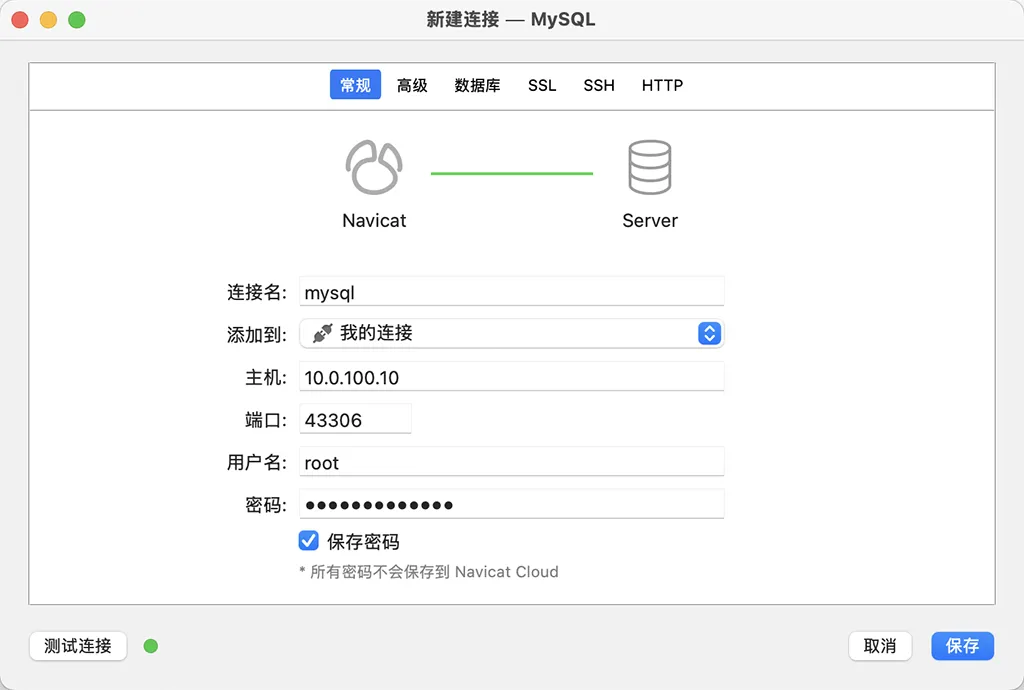
Task: Click the 测试连接 button
Action: [78, 646]
